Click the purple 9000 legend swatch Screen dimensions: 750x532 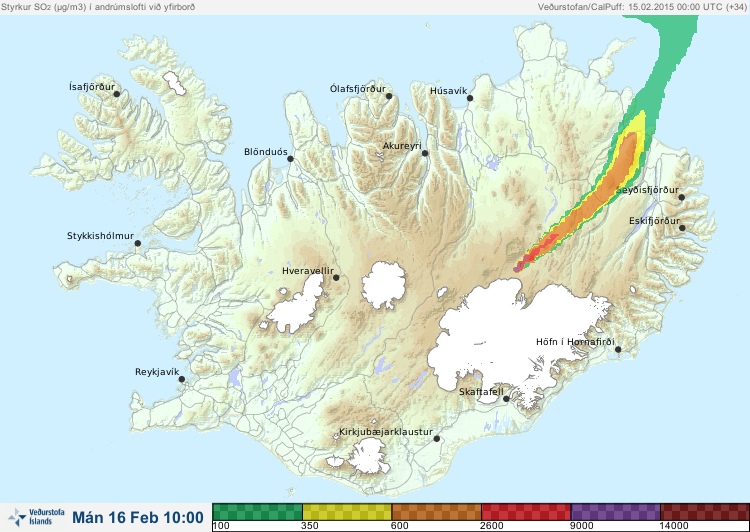point(615,512)
